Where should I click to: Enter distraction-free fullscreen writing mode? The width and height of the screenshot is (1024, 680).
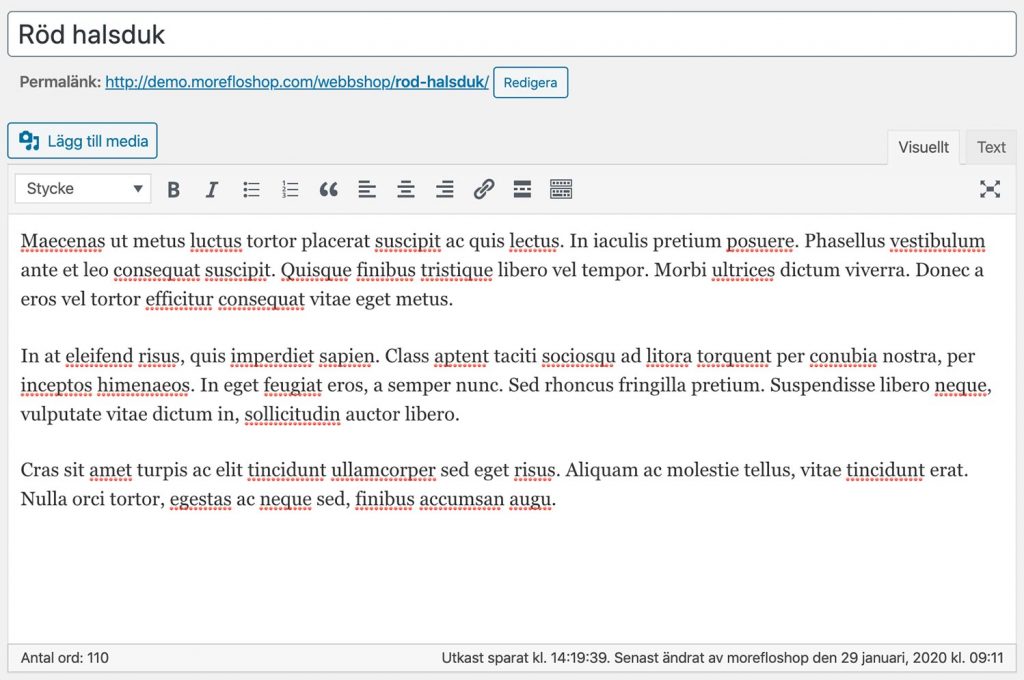(x=990, y=189)
